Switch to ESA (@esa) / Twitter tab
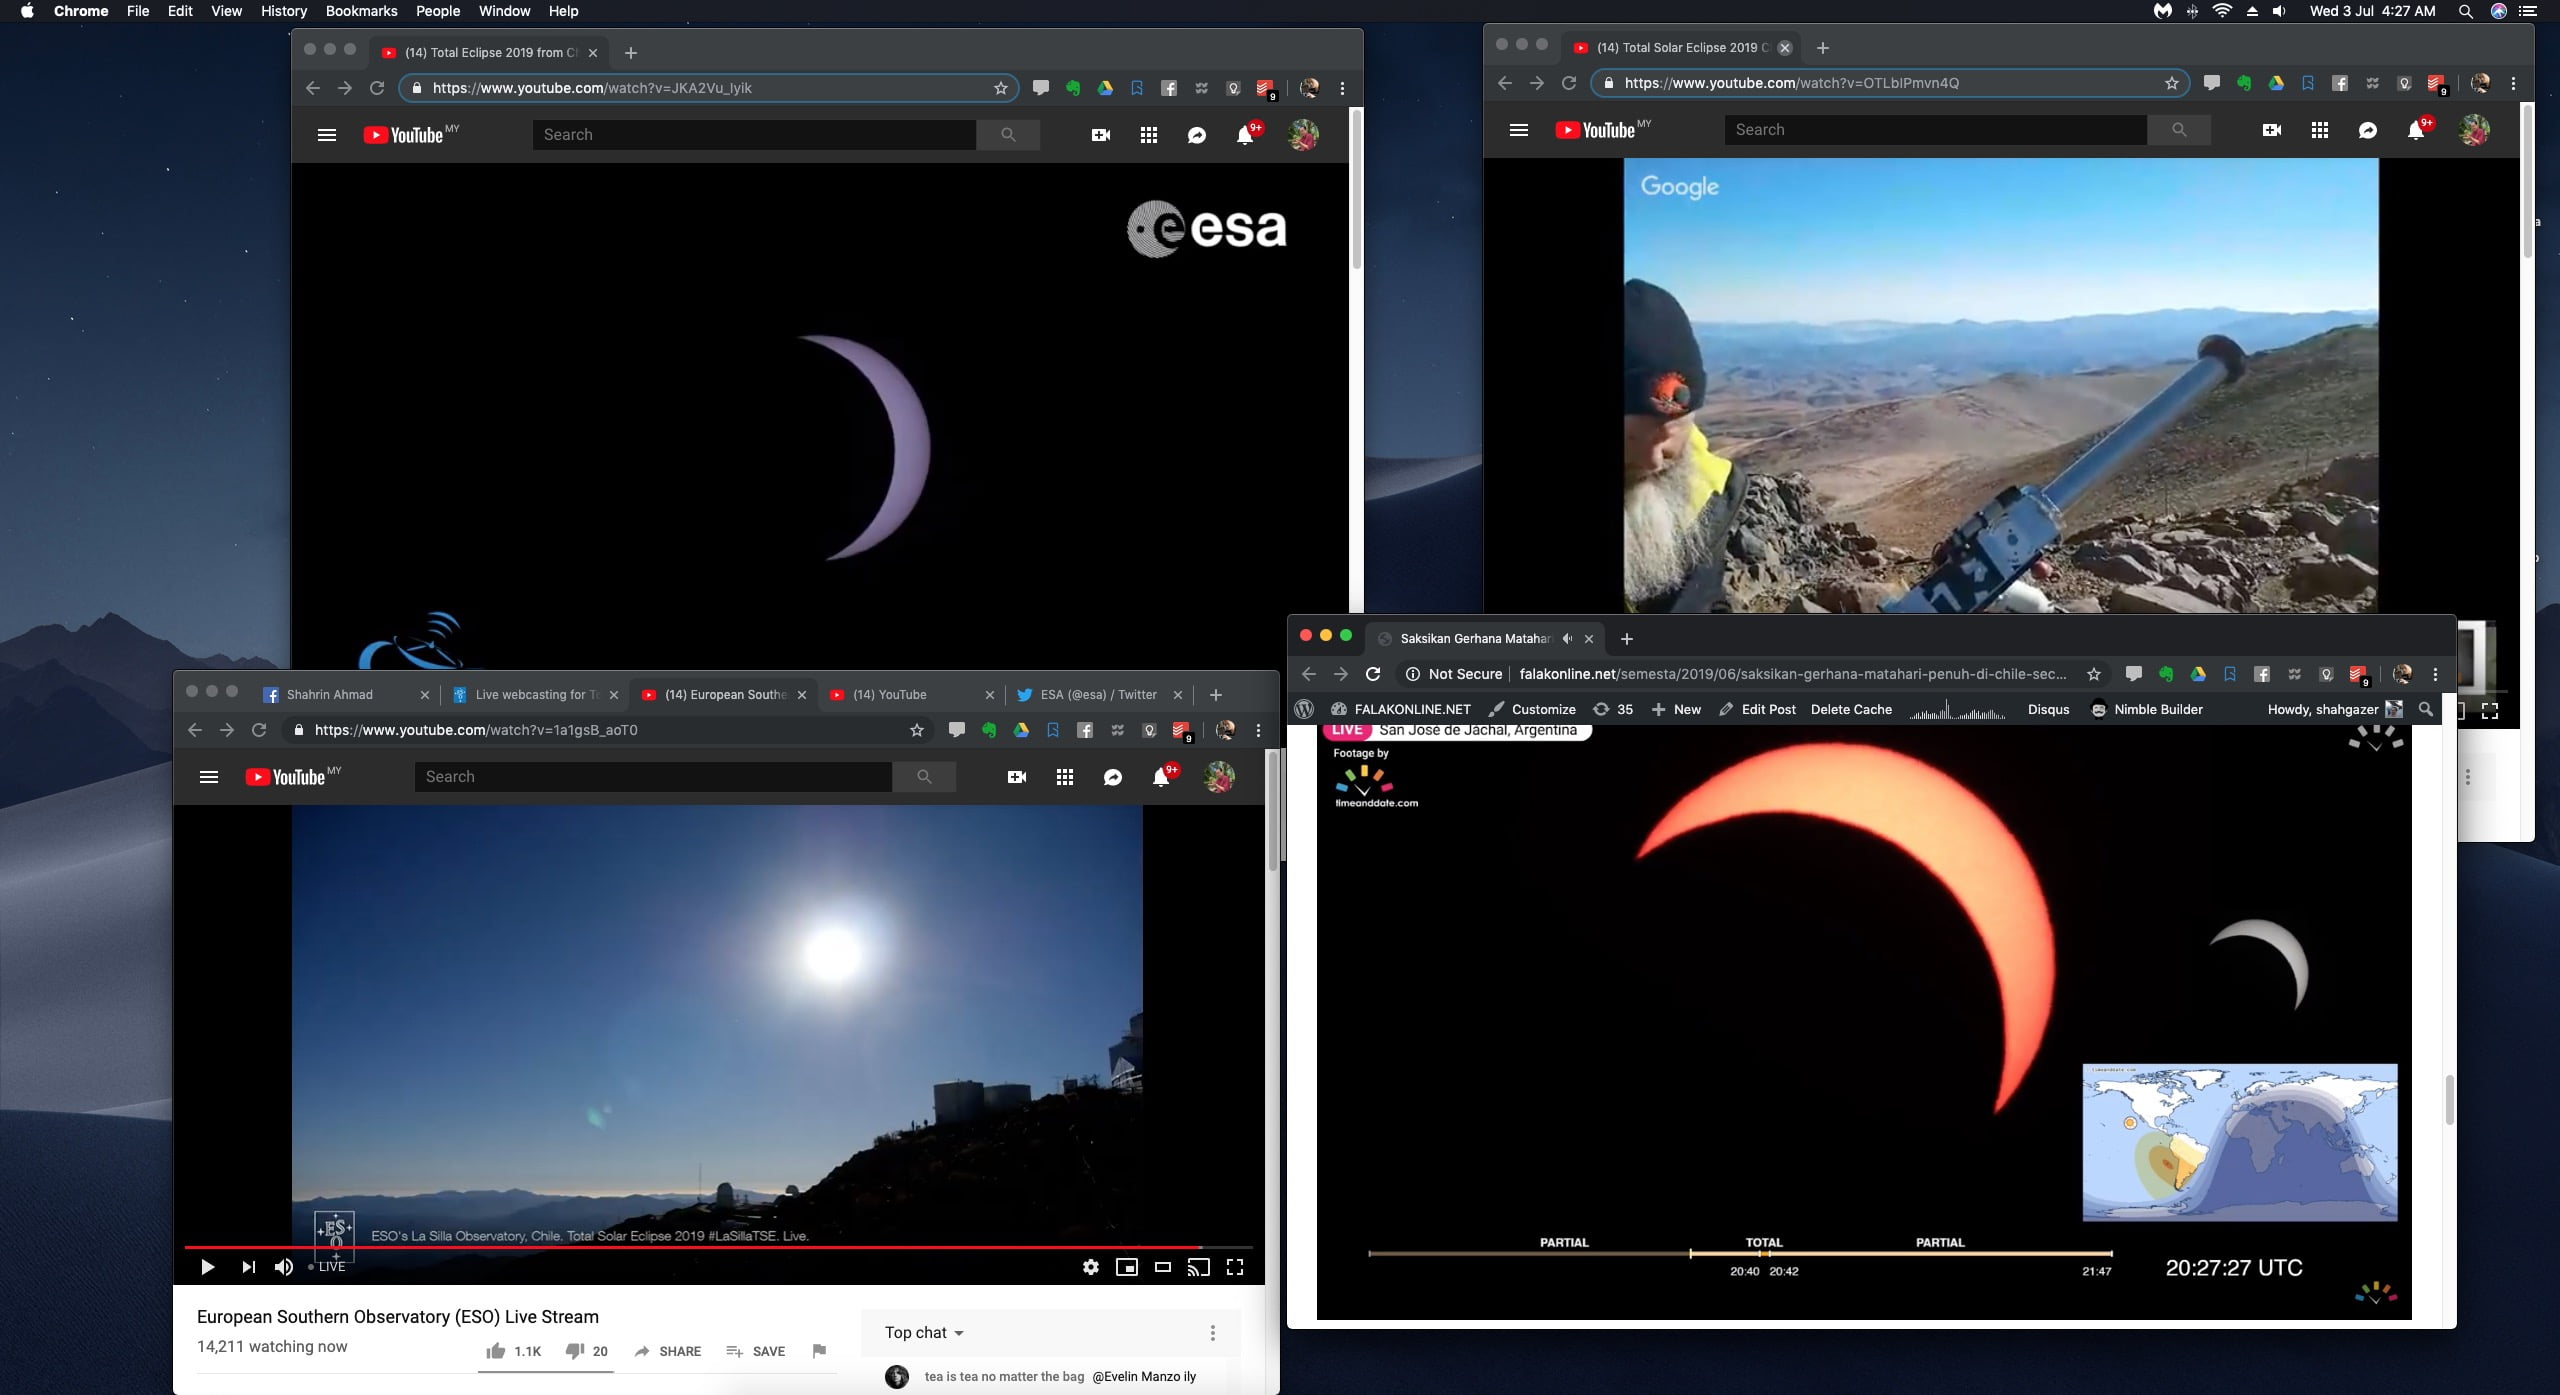The width and height of the screenshot is (2560, 1395). click(1097, 695)
